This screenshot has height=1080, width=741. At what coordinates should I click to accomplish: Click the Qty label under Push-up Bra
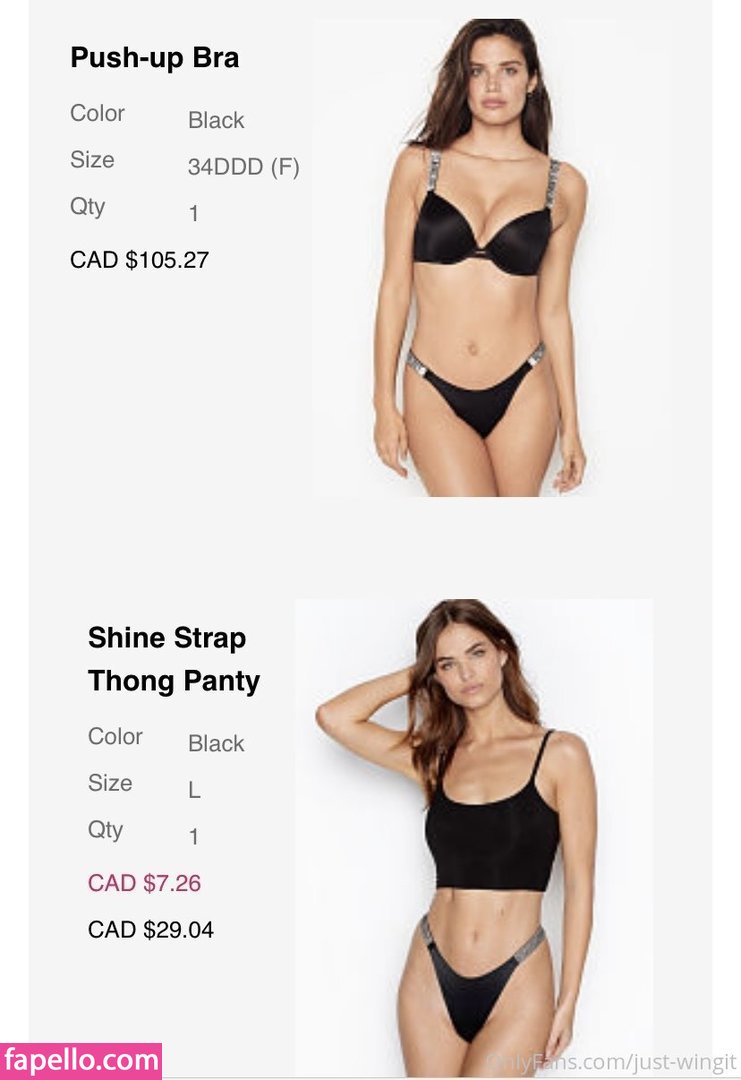coord(87,207)
